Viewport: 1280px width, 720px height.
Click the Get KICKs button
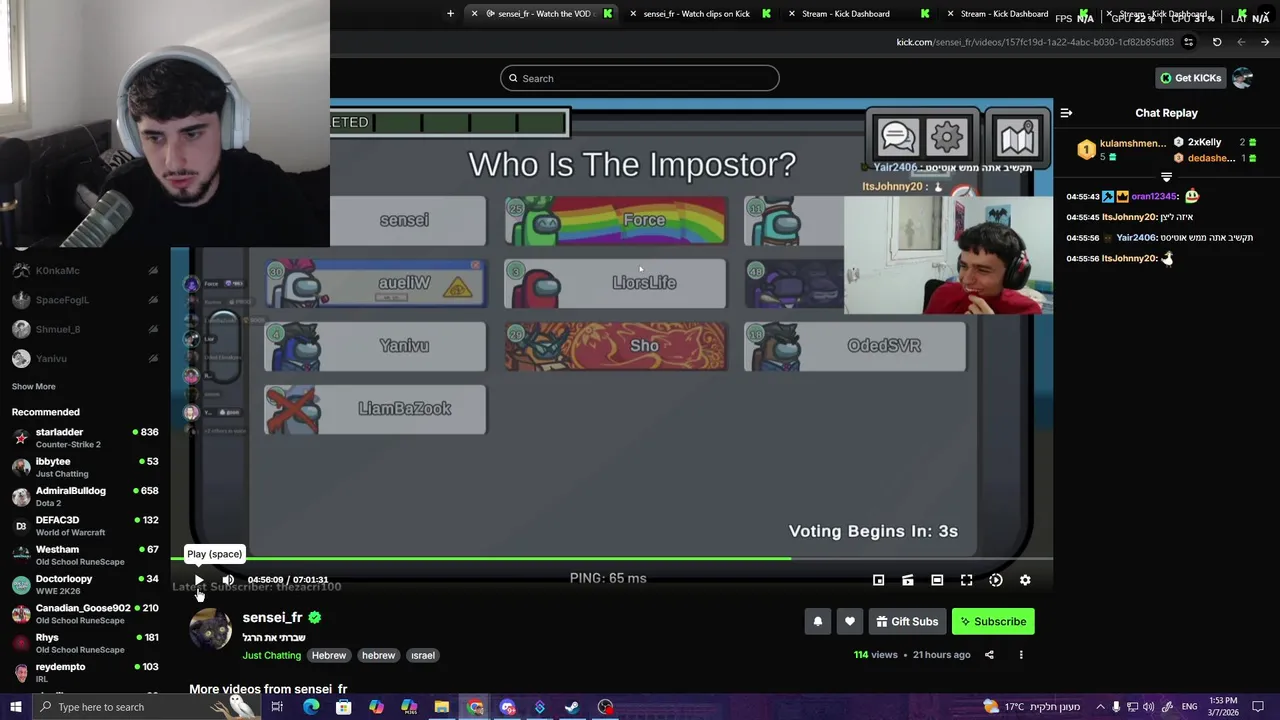pyautogui.click(x=1190, y=78)
